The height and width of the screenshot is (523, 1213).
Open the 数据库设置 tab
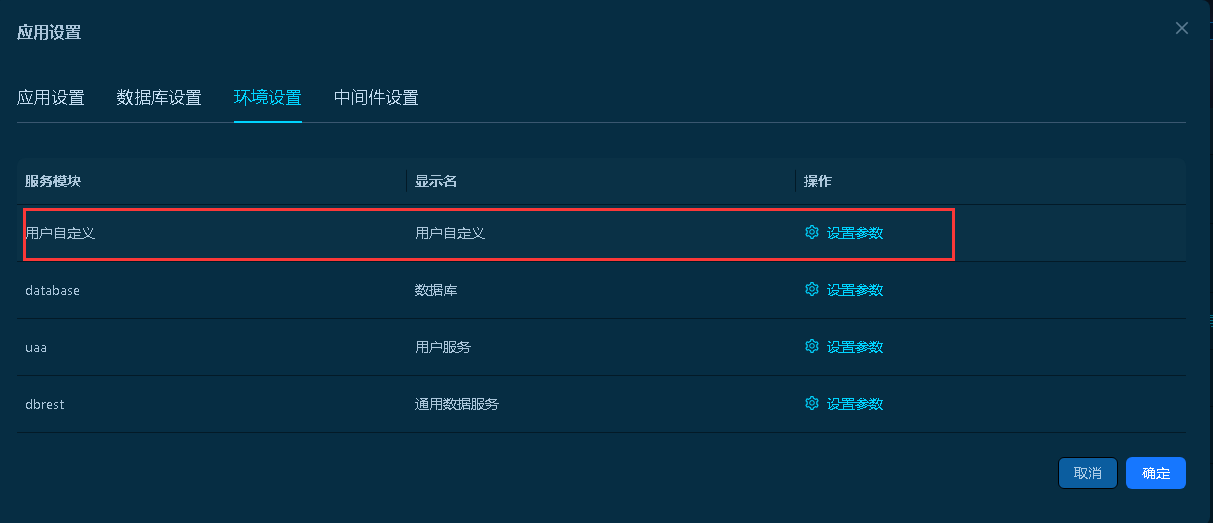(159, 98)
